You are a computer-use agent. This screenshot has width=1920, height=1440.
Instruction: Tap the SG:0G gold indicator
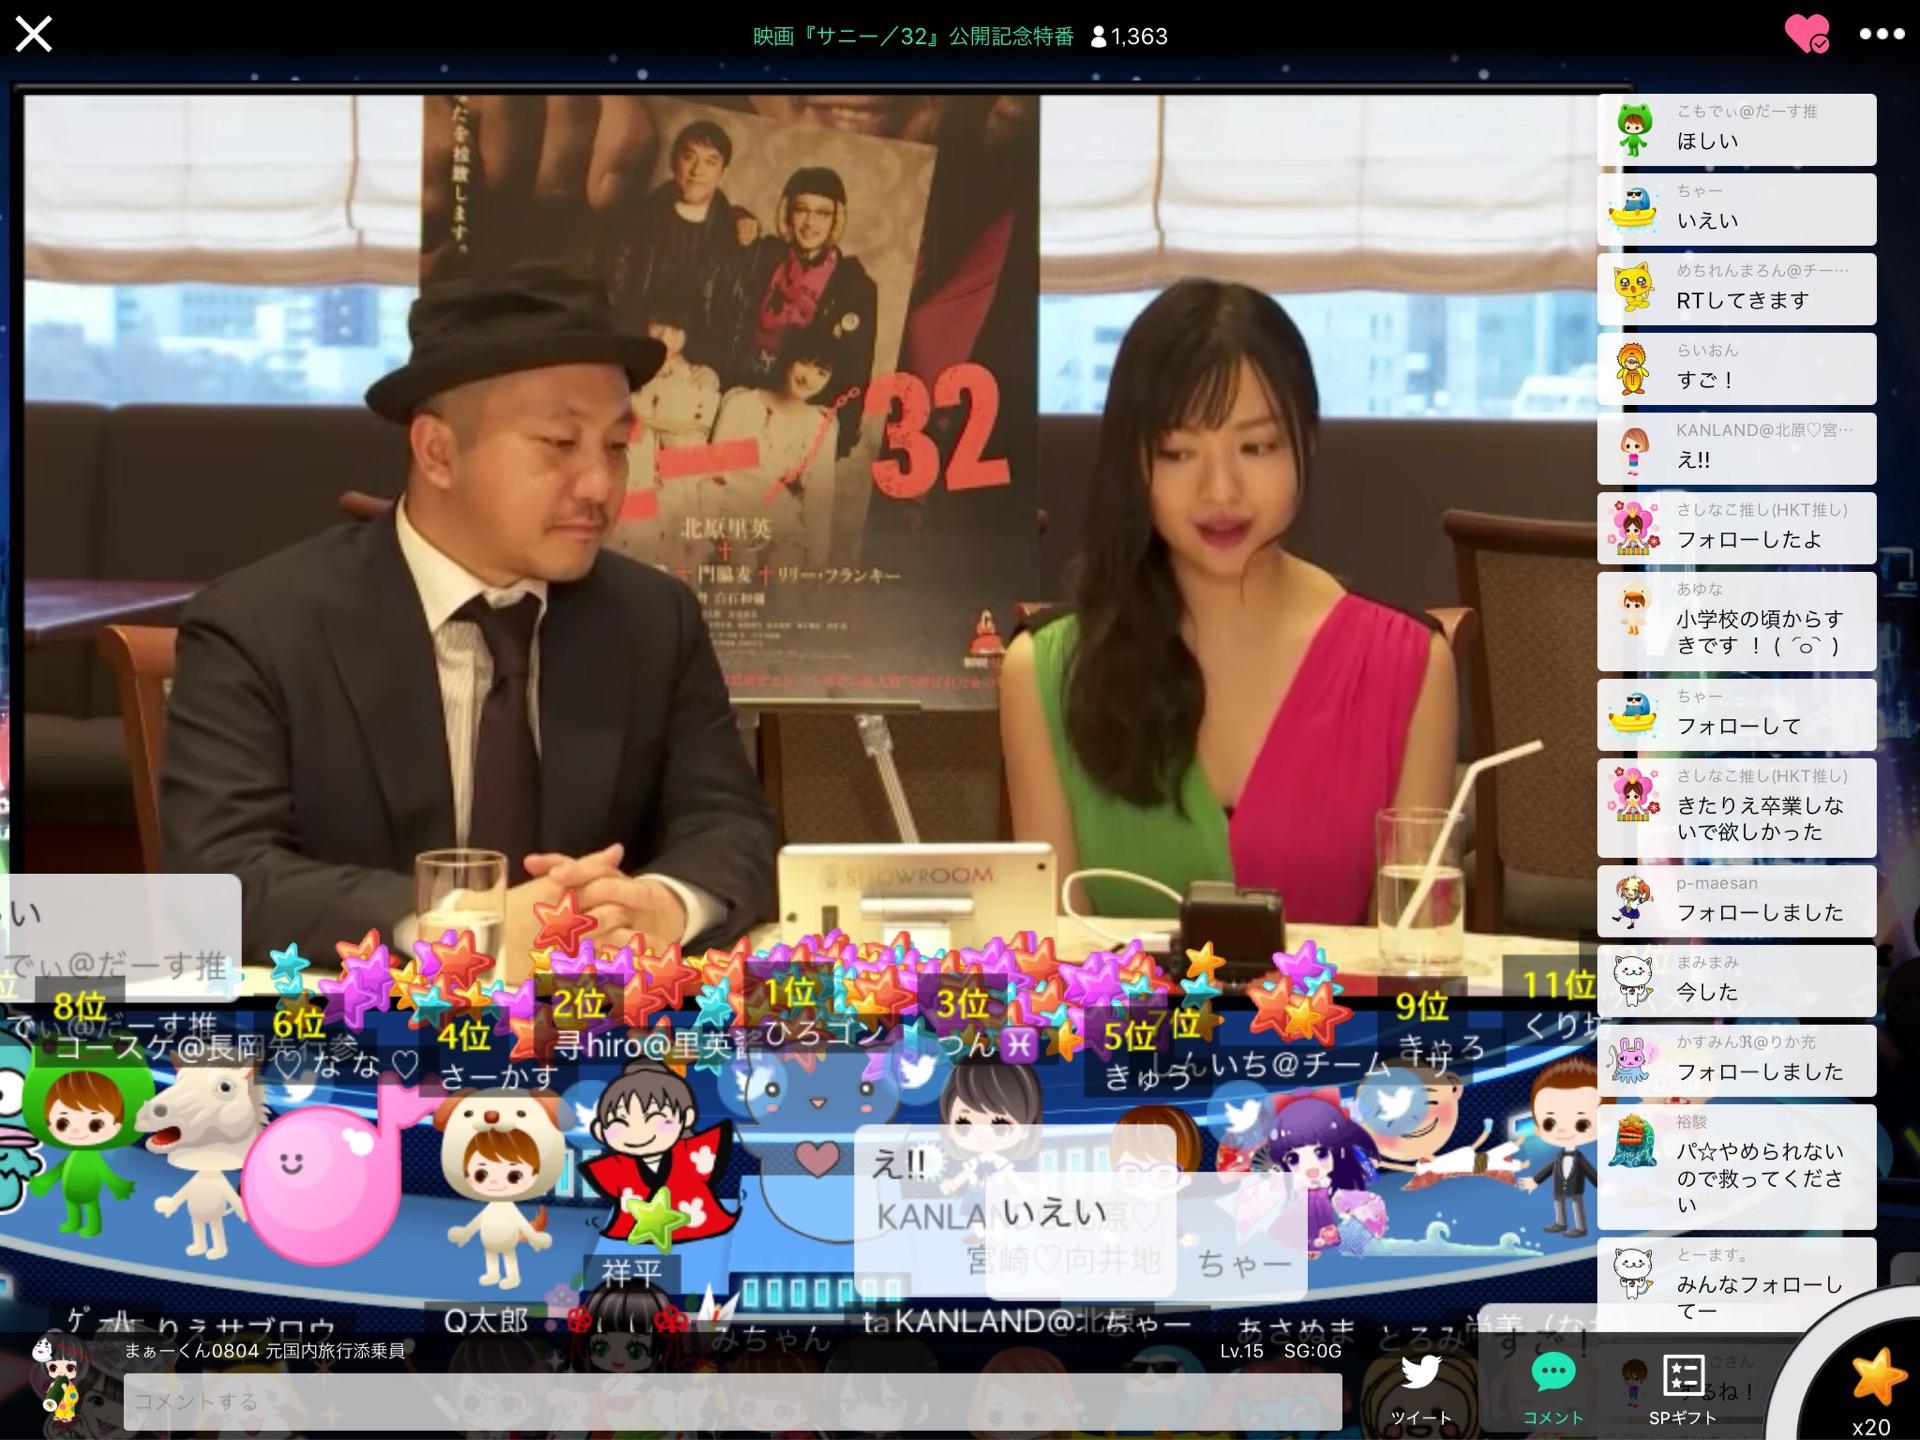point(1312,1351)
